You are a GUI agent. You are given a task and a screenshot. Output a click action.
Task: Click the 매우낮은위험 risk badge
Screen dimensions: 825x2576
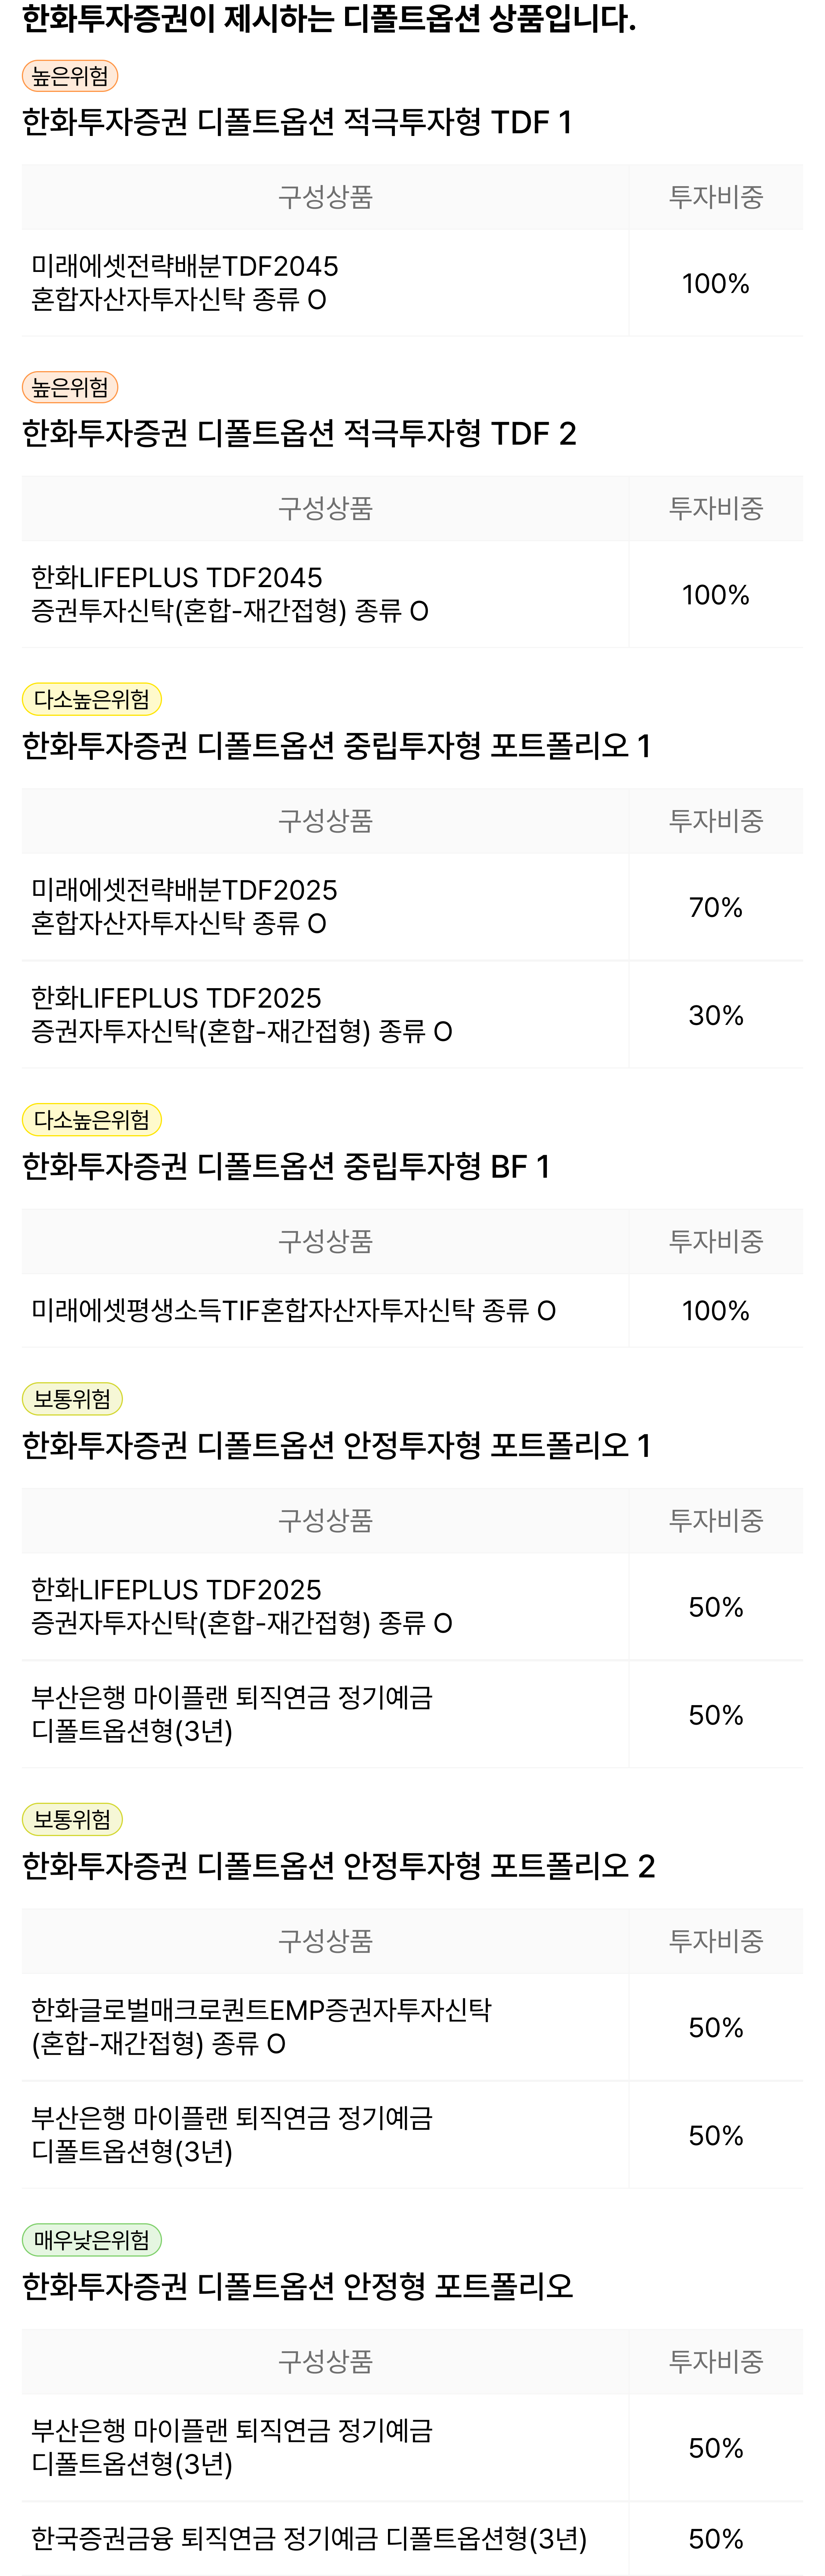(x=91, y=2239)
